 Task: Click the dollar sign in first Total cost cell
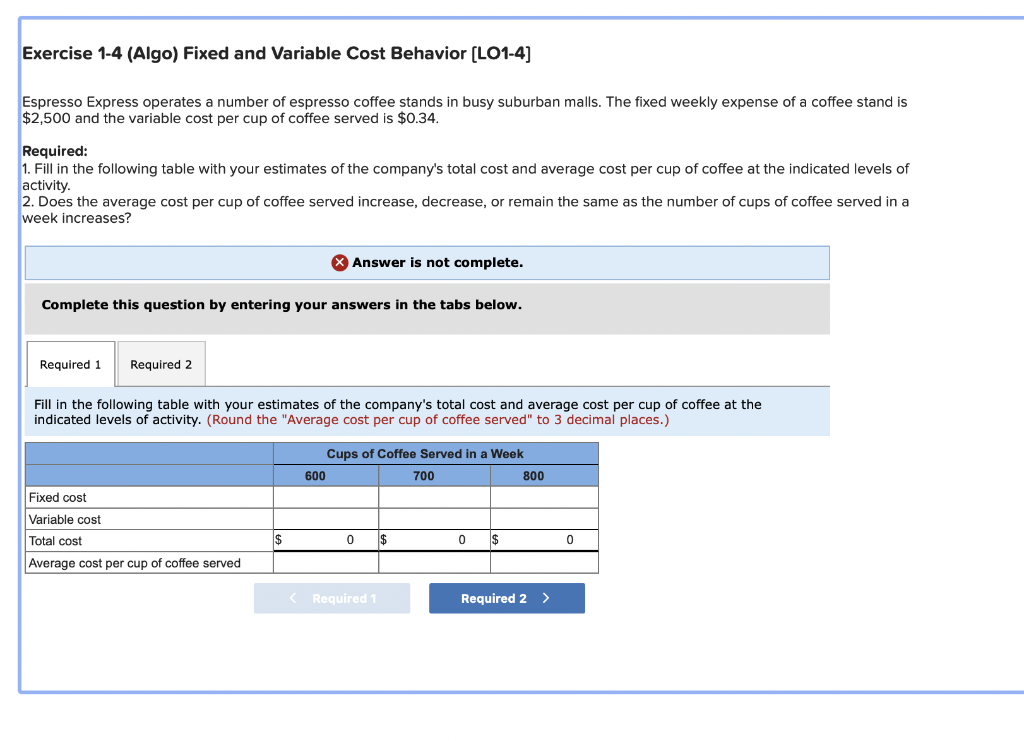tap(278, 540)
